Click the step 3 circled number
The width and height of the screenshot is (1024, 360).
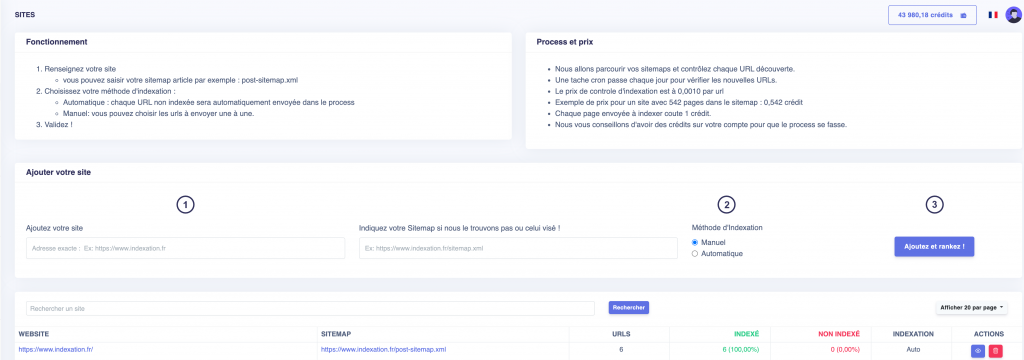click(x=935, y=205)
